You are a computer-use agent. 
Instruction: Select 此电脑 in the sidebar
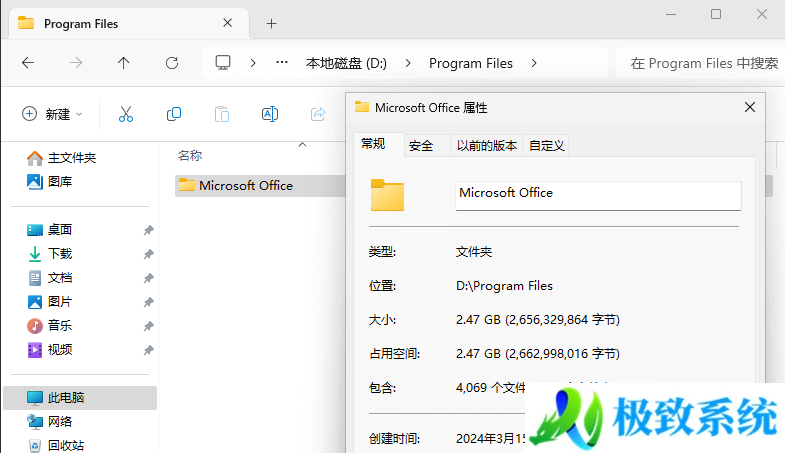[80, 398]
